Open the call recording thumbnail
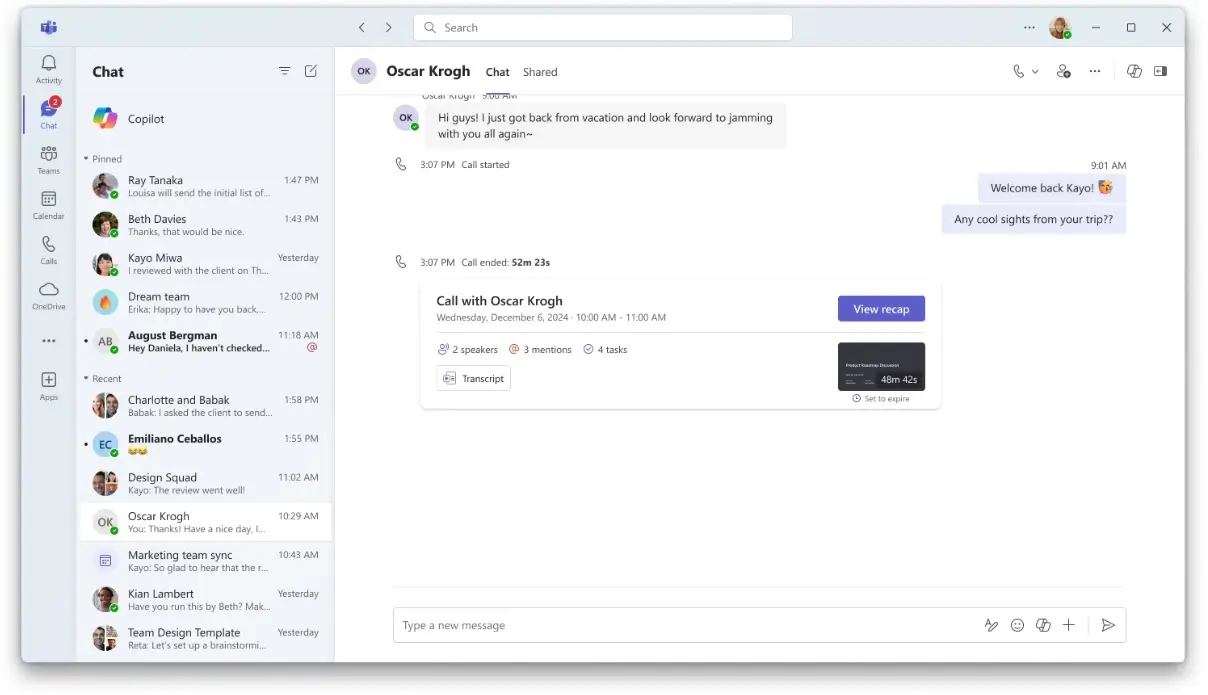This screenshot has height=695, width=1208. 881,366
